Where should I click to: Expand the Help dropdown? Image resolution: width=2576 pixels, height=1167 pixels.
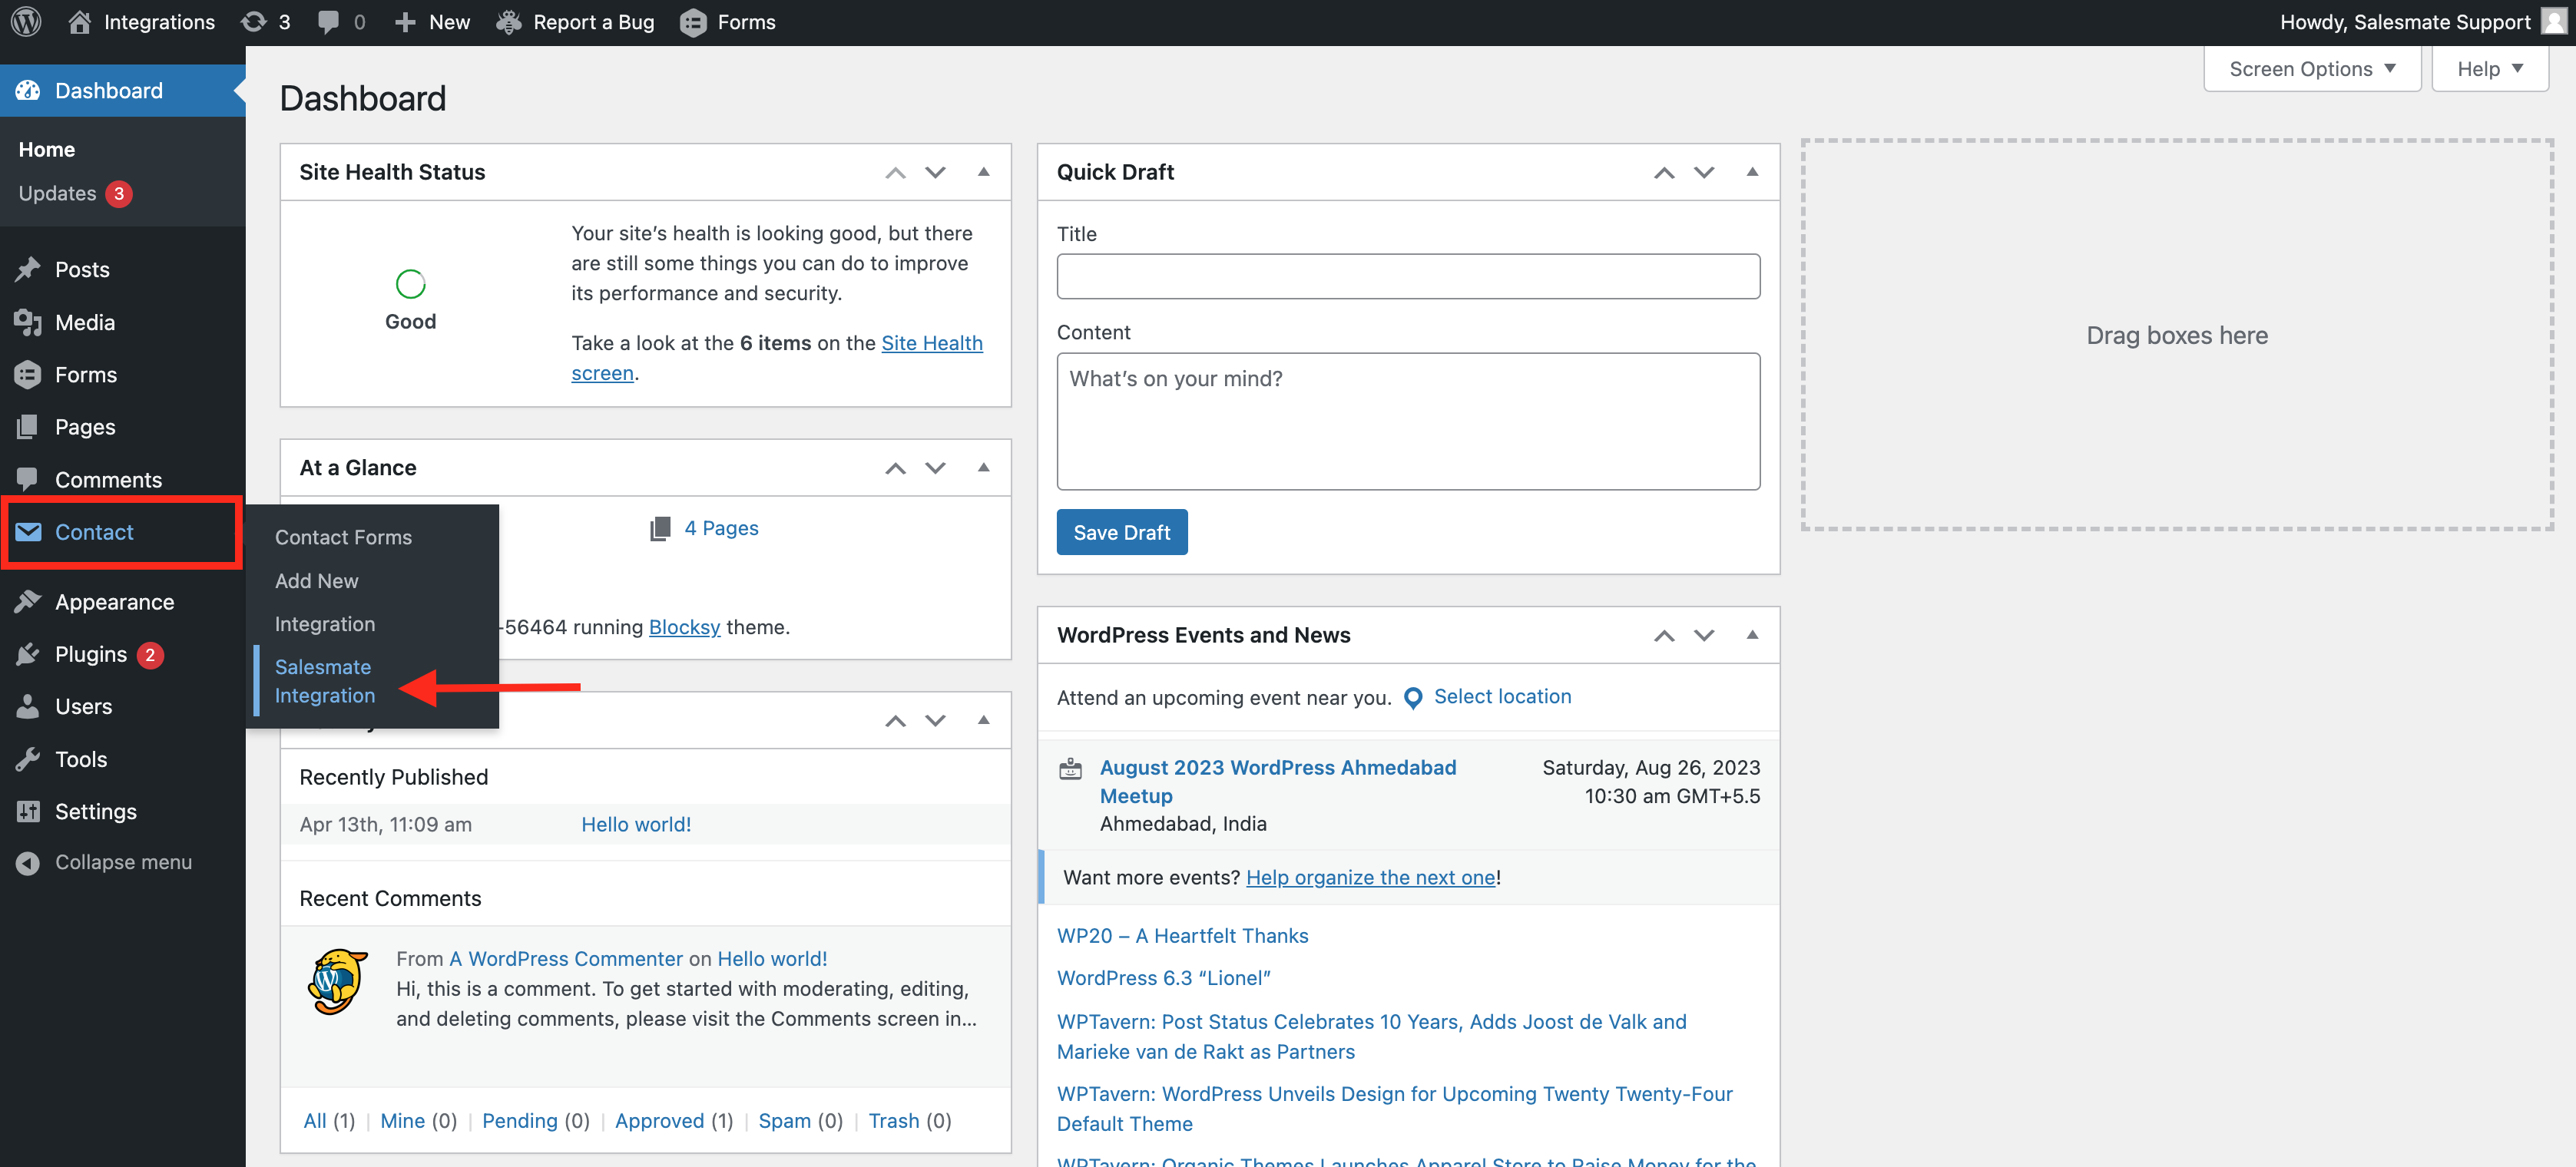2490,69
